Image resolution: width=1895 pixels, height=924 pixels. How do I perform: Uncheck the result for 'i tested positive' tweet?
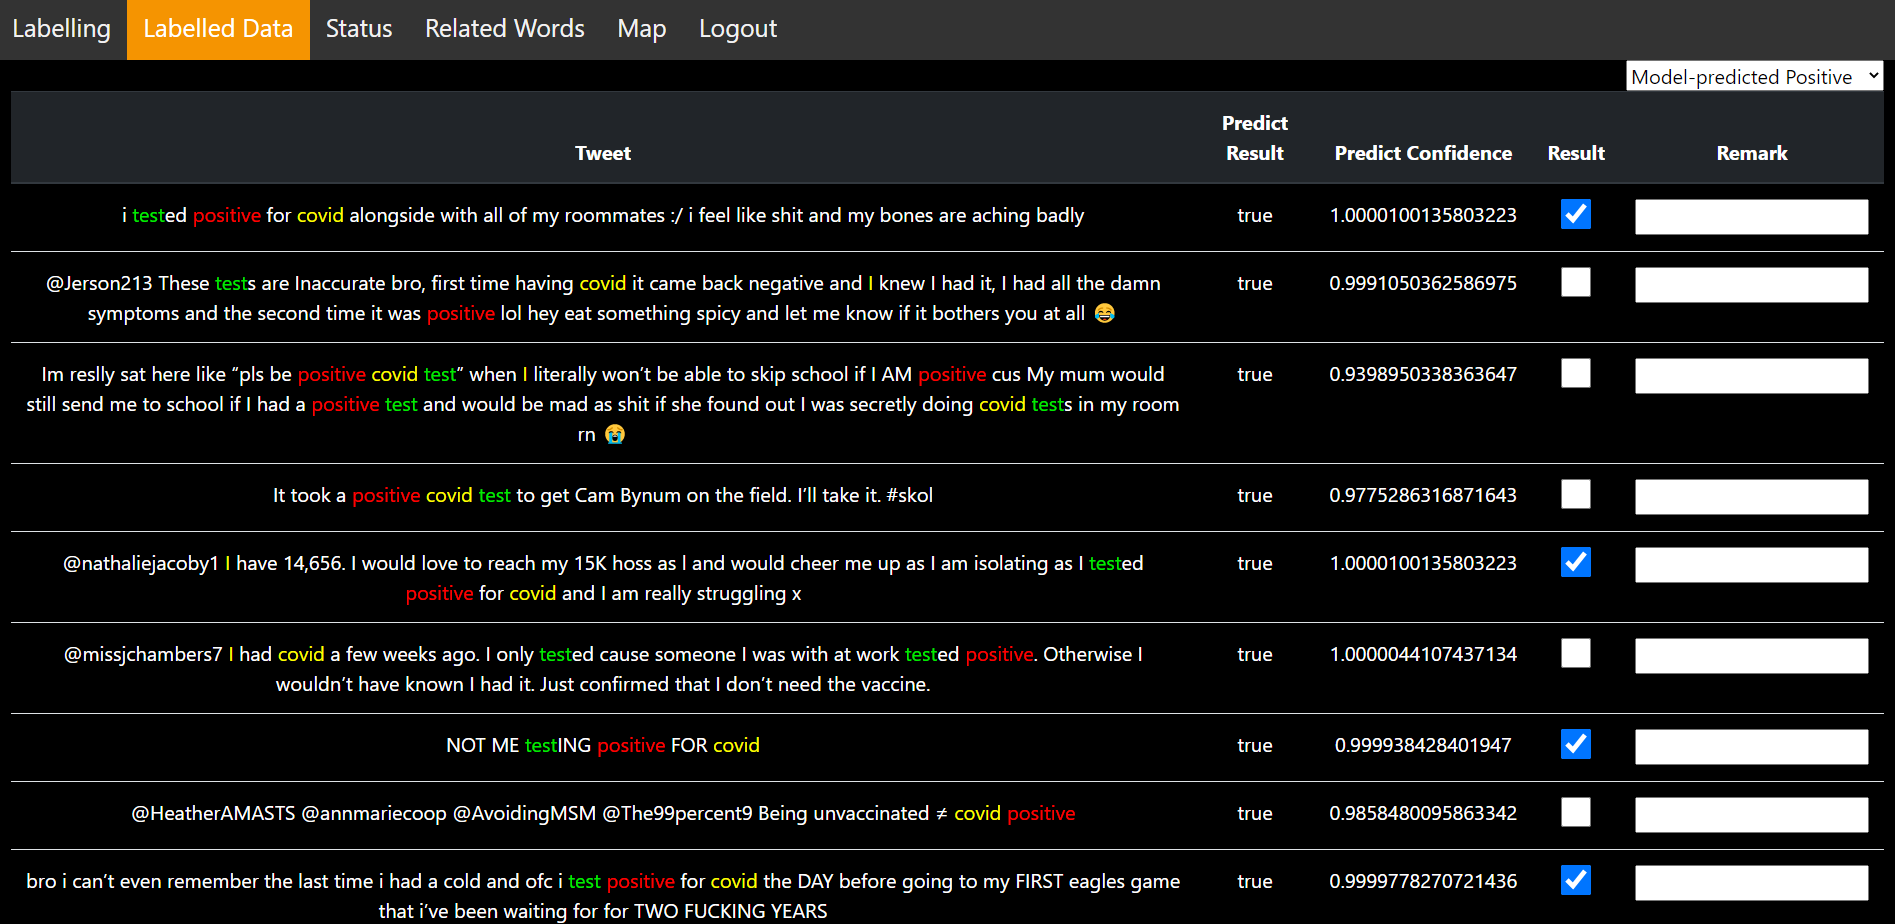click(1575, 214)
